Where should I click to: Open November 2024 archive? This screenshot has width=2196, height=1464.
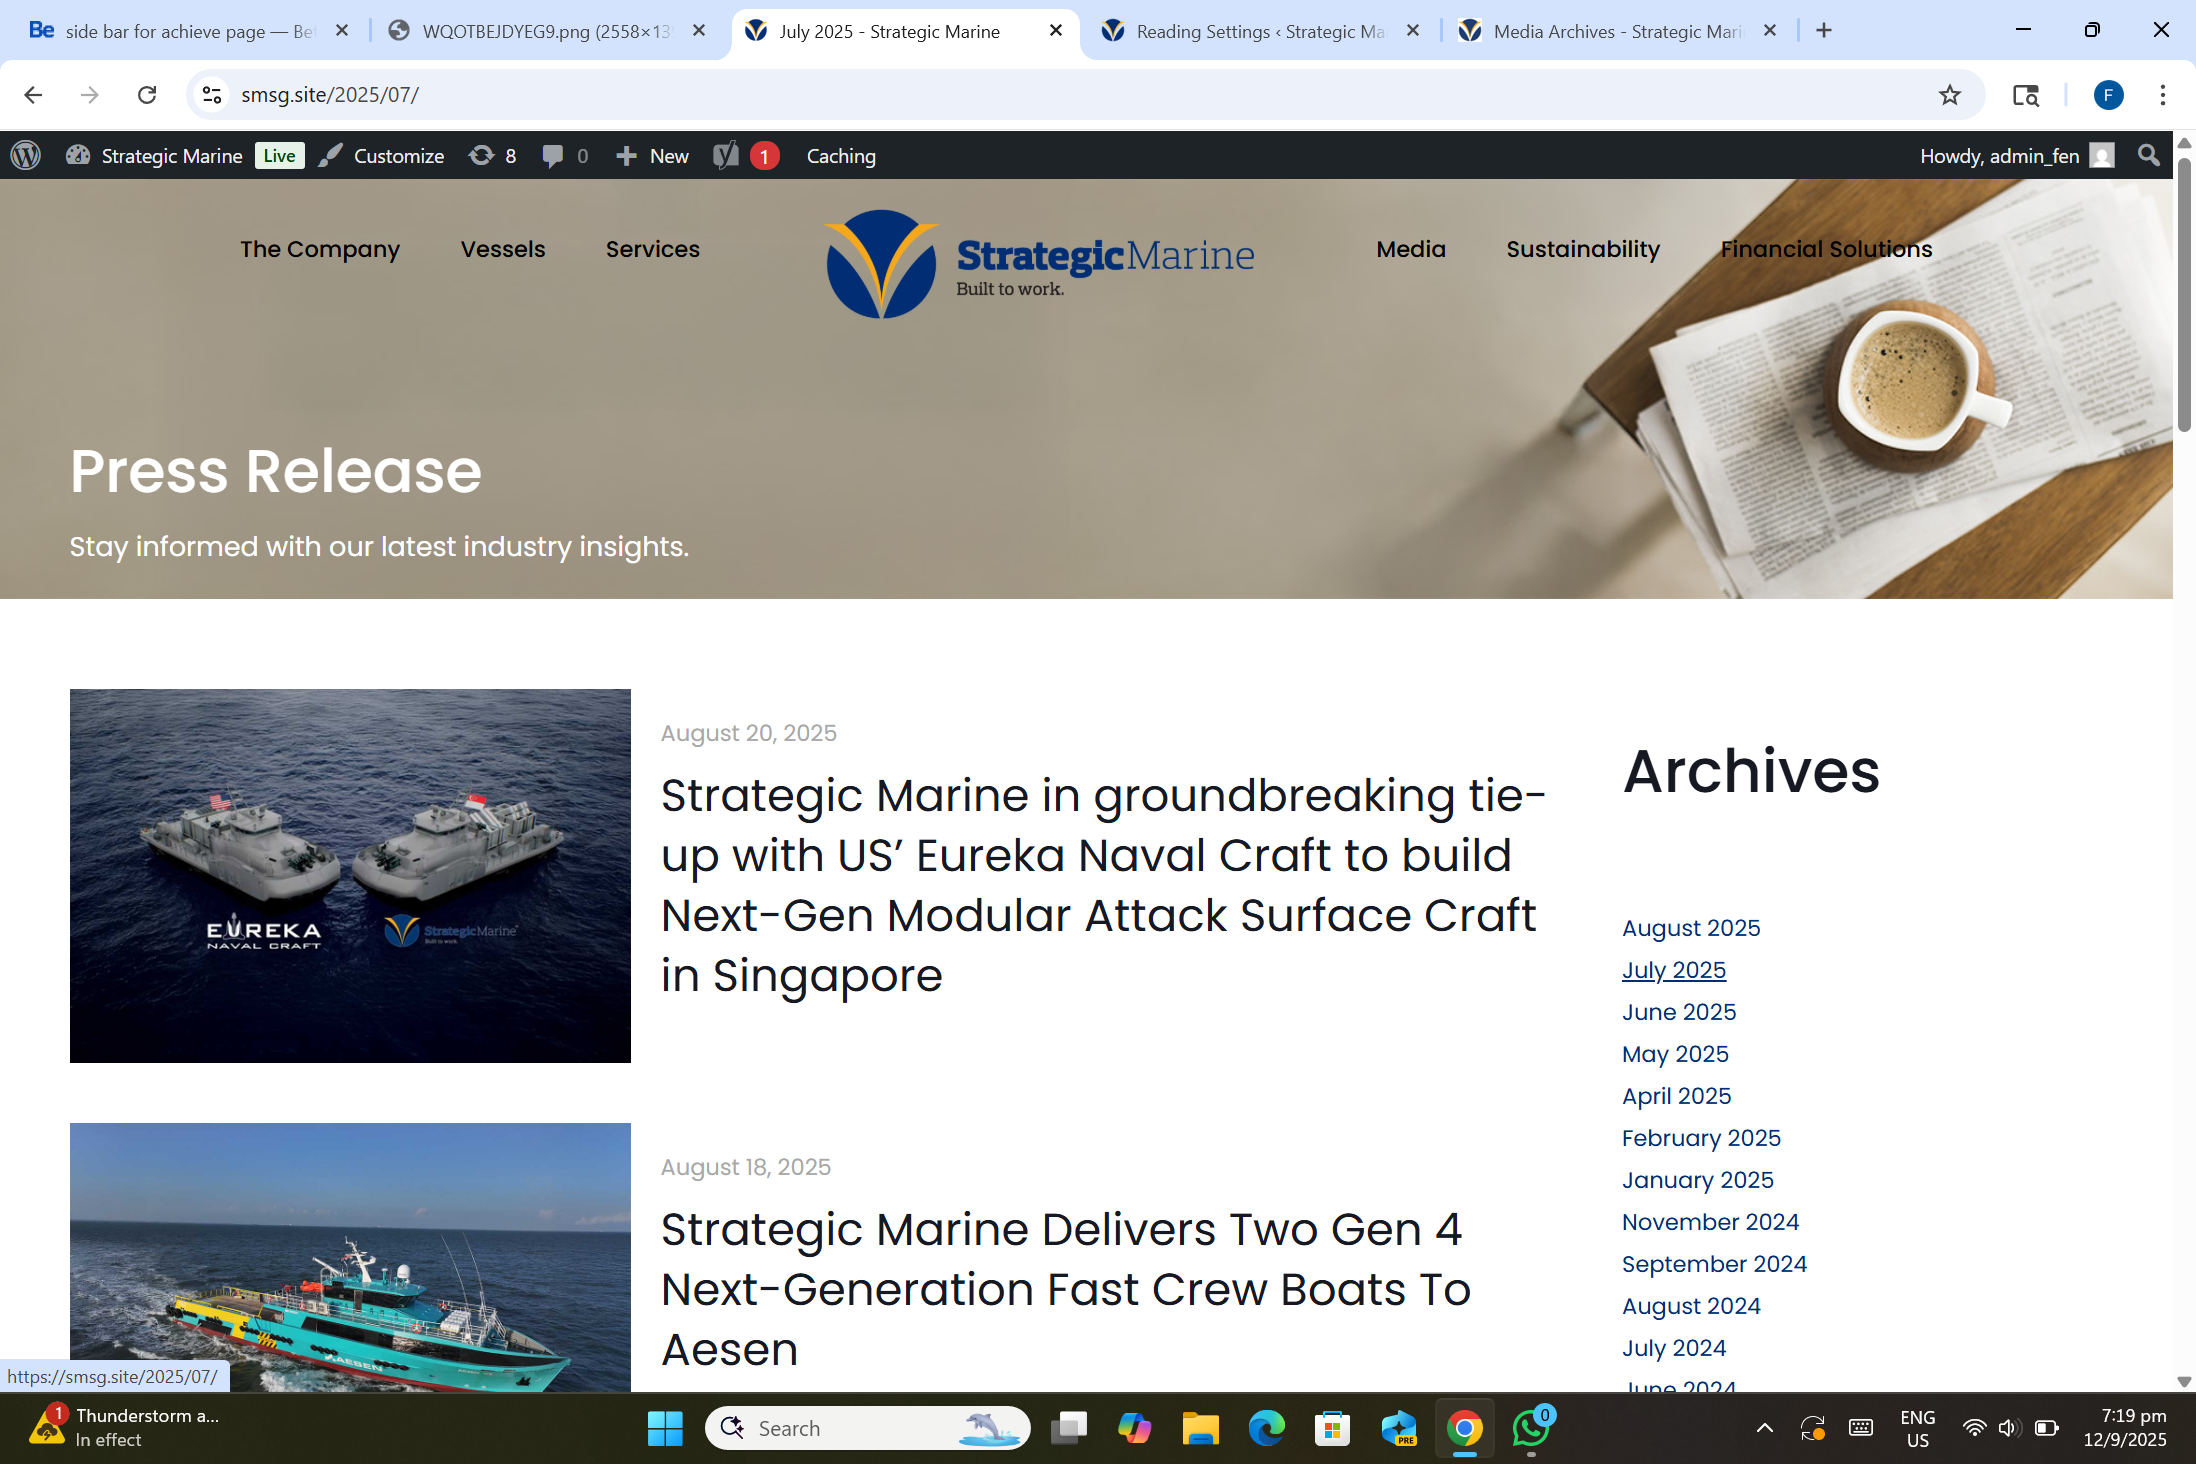point(1710,1222)
